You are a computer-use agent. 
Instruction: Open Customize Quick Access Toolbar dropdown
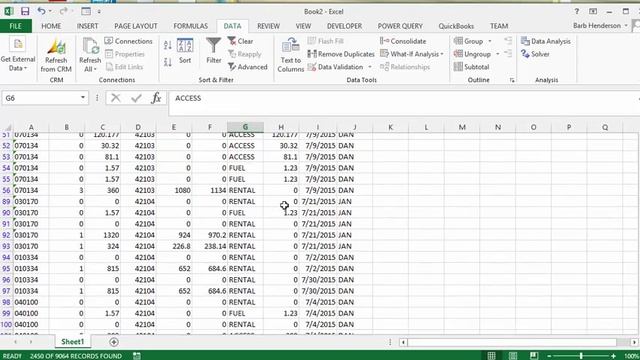pos(99,12)
